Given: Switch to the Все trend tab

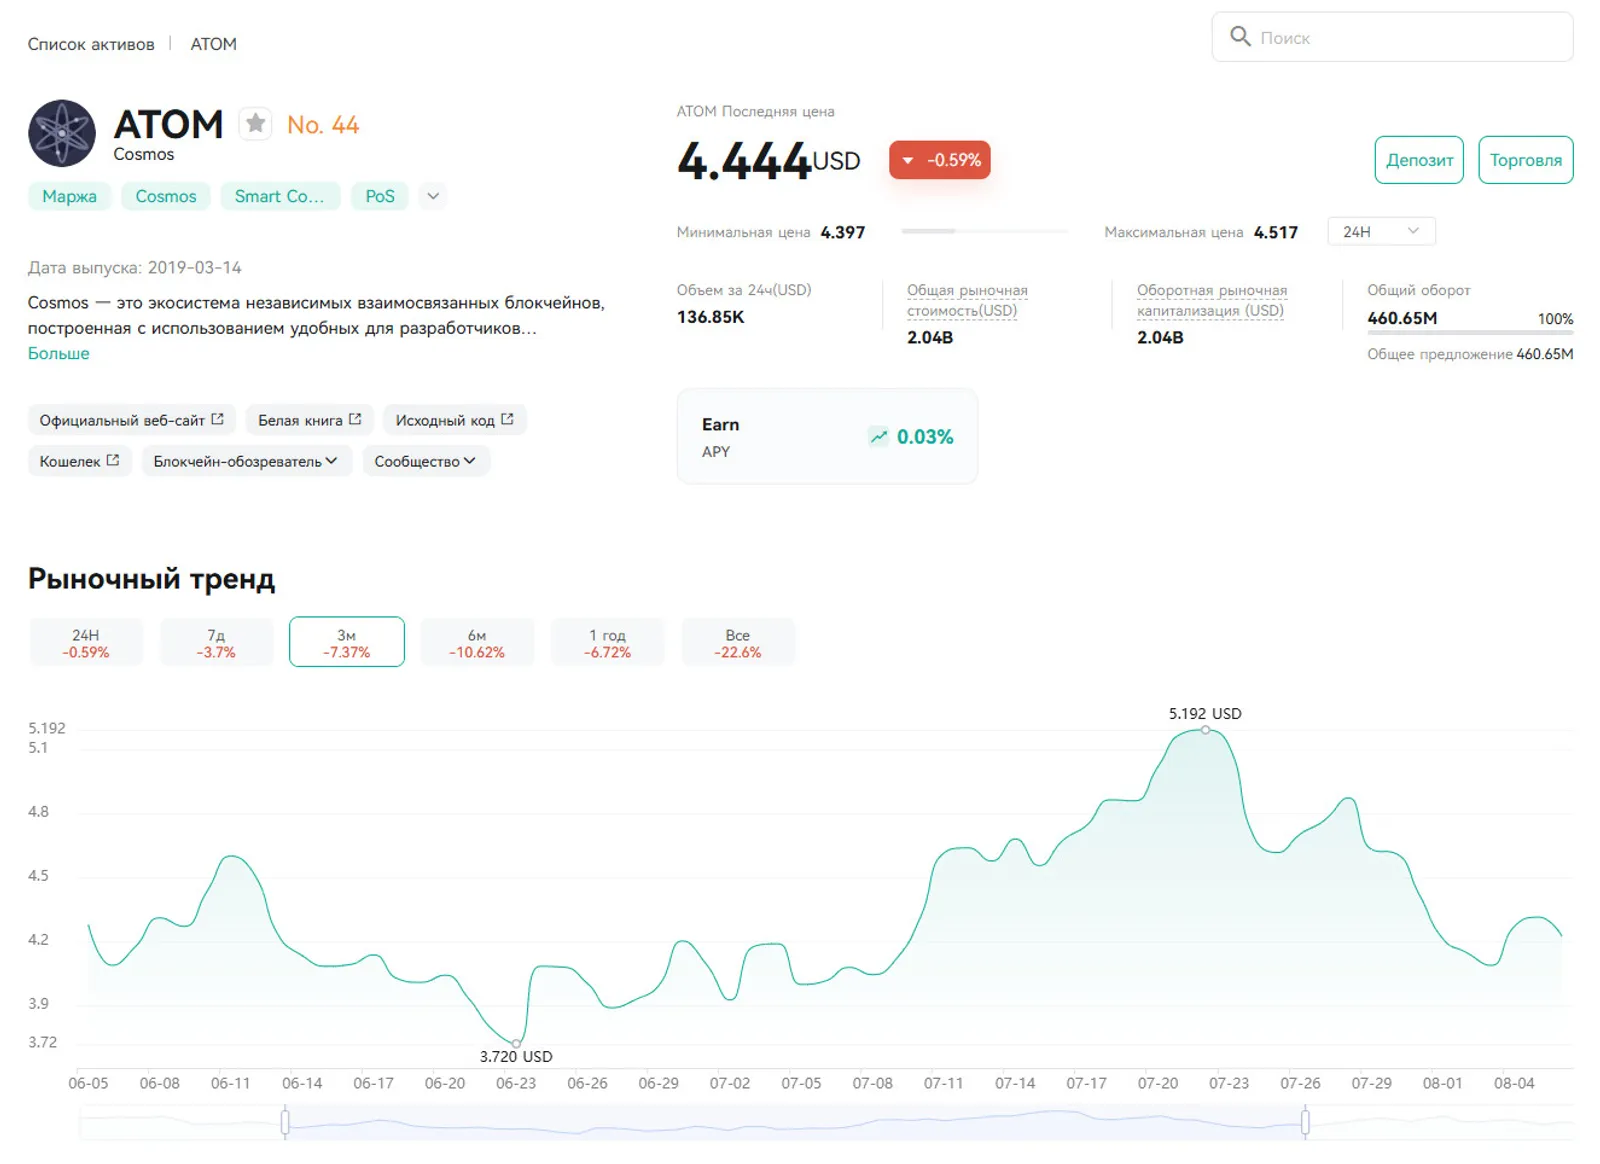Looking at the screenshot, I should tap(738, 642).
